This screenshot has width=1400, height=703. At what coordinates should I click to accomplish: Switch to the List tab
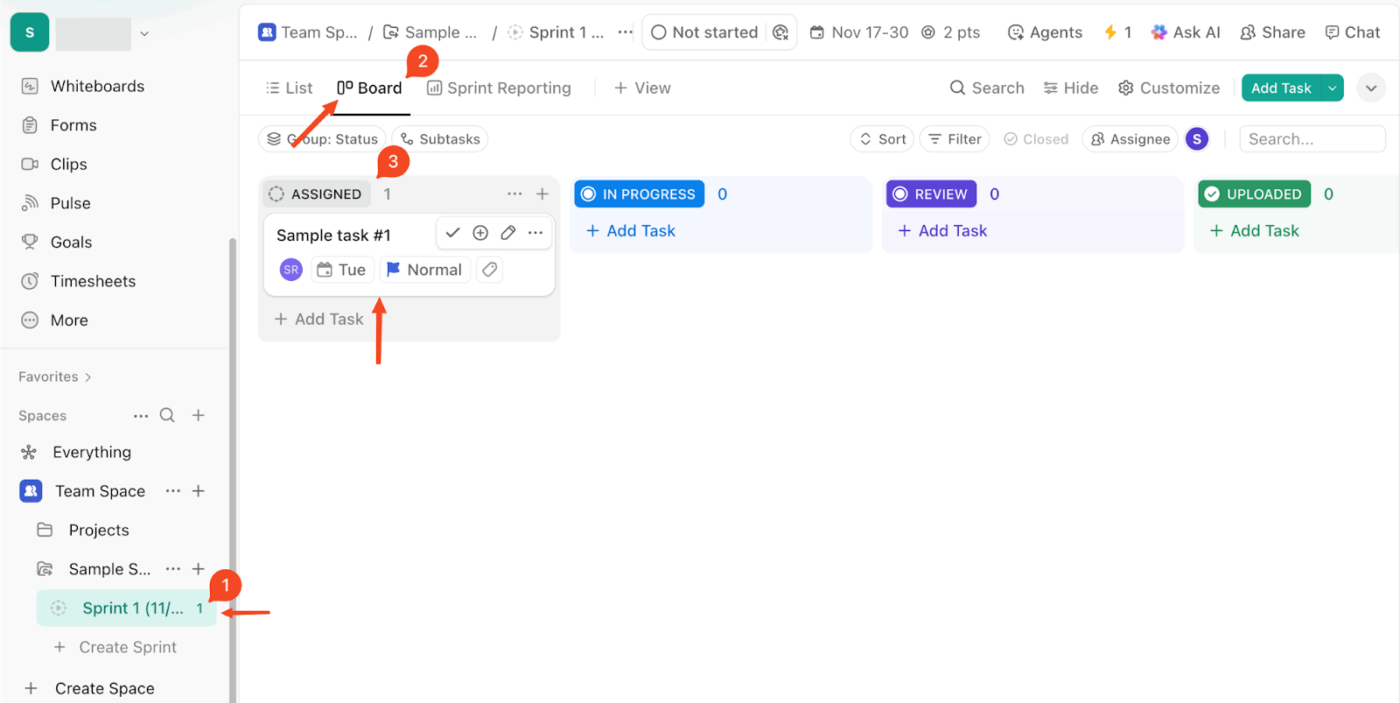click(288, 87)
